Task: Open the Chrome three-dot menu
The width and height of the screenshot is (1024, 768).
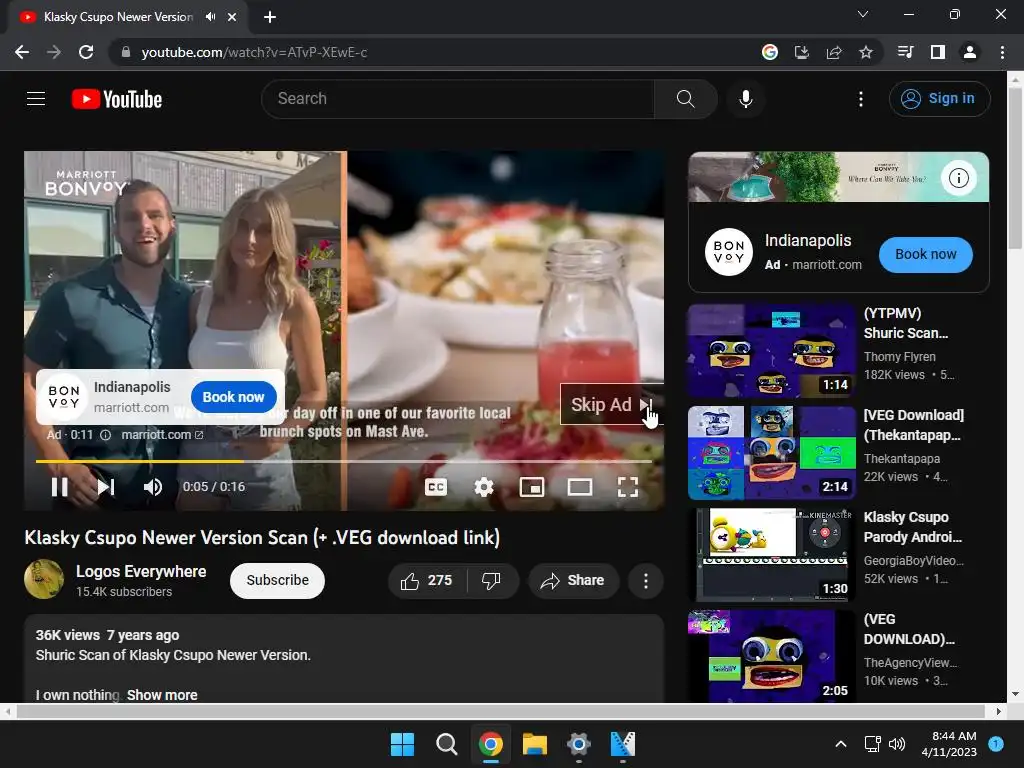Action: coord(1002,52)
